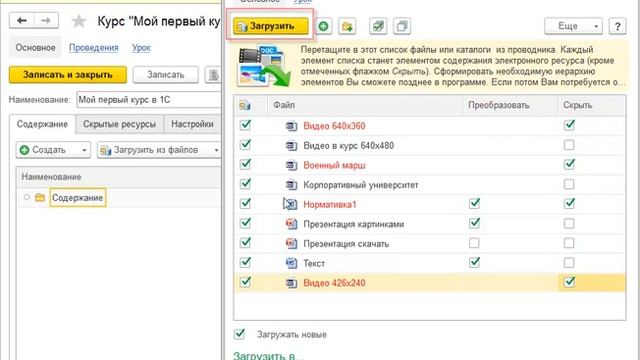Click icon button next to Записать
This screenshot has height=360, width=640.
pyautogui.click(x=213, y=75)
